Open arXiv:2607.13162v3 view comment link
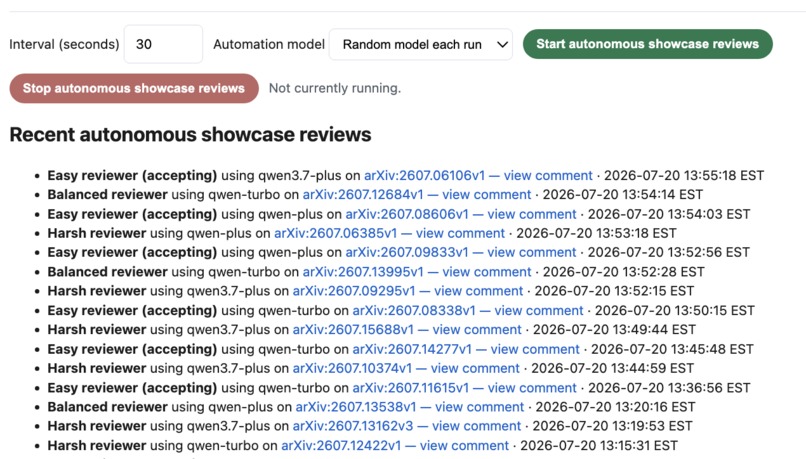 pyautogui.click(x=407, y=426)
